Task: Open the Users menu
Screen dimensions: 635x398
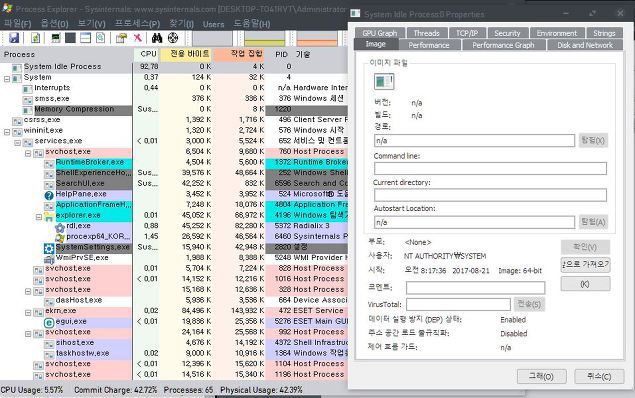Action: coord(213,24)
